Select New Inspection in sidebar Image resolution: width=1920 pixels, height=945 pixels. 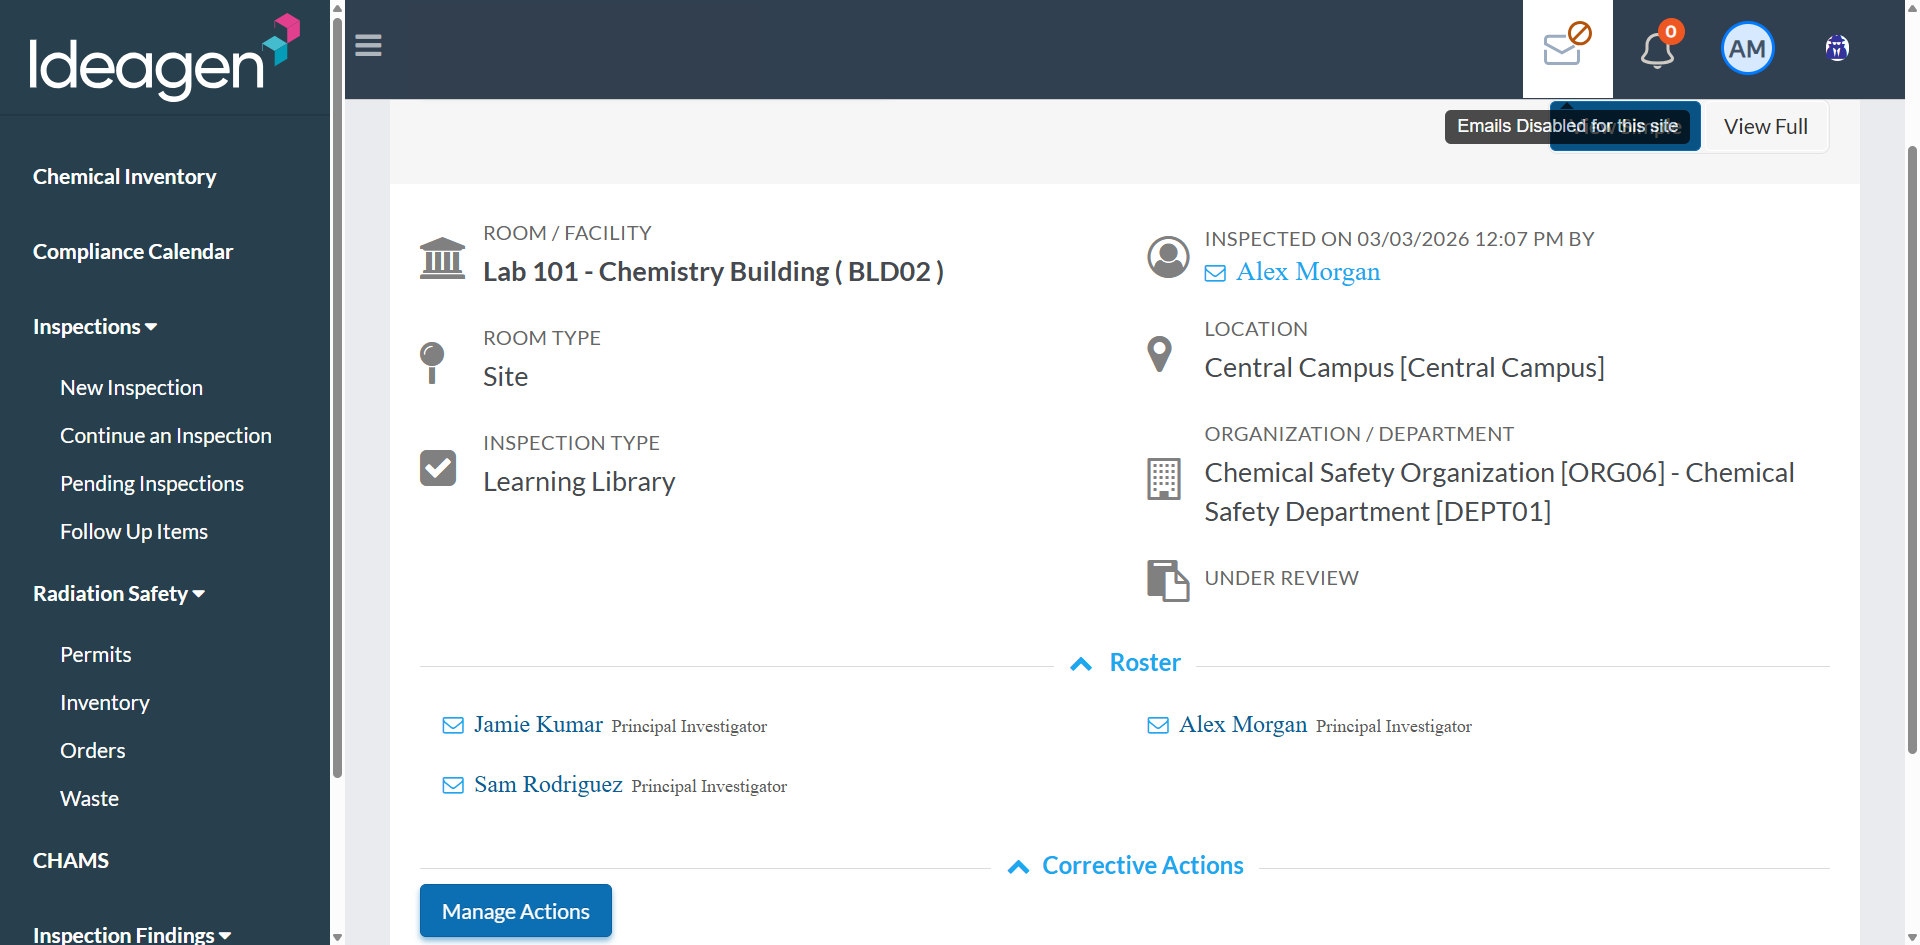(131, 388)
